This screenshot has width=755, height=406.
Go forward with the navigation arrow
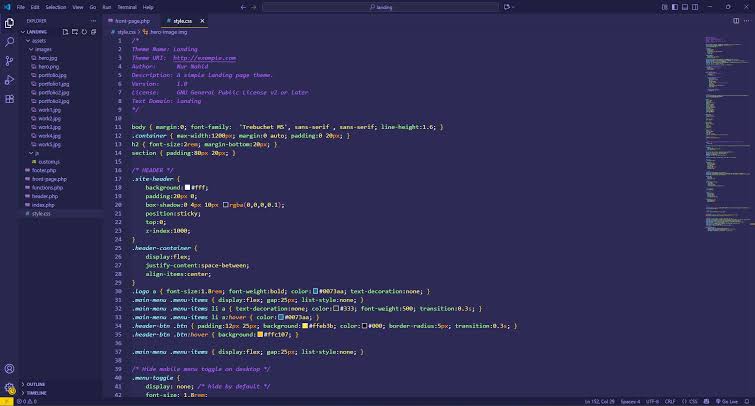point(254,7)
